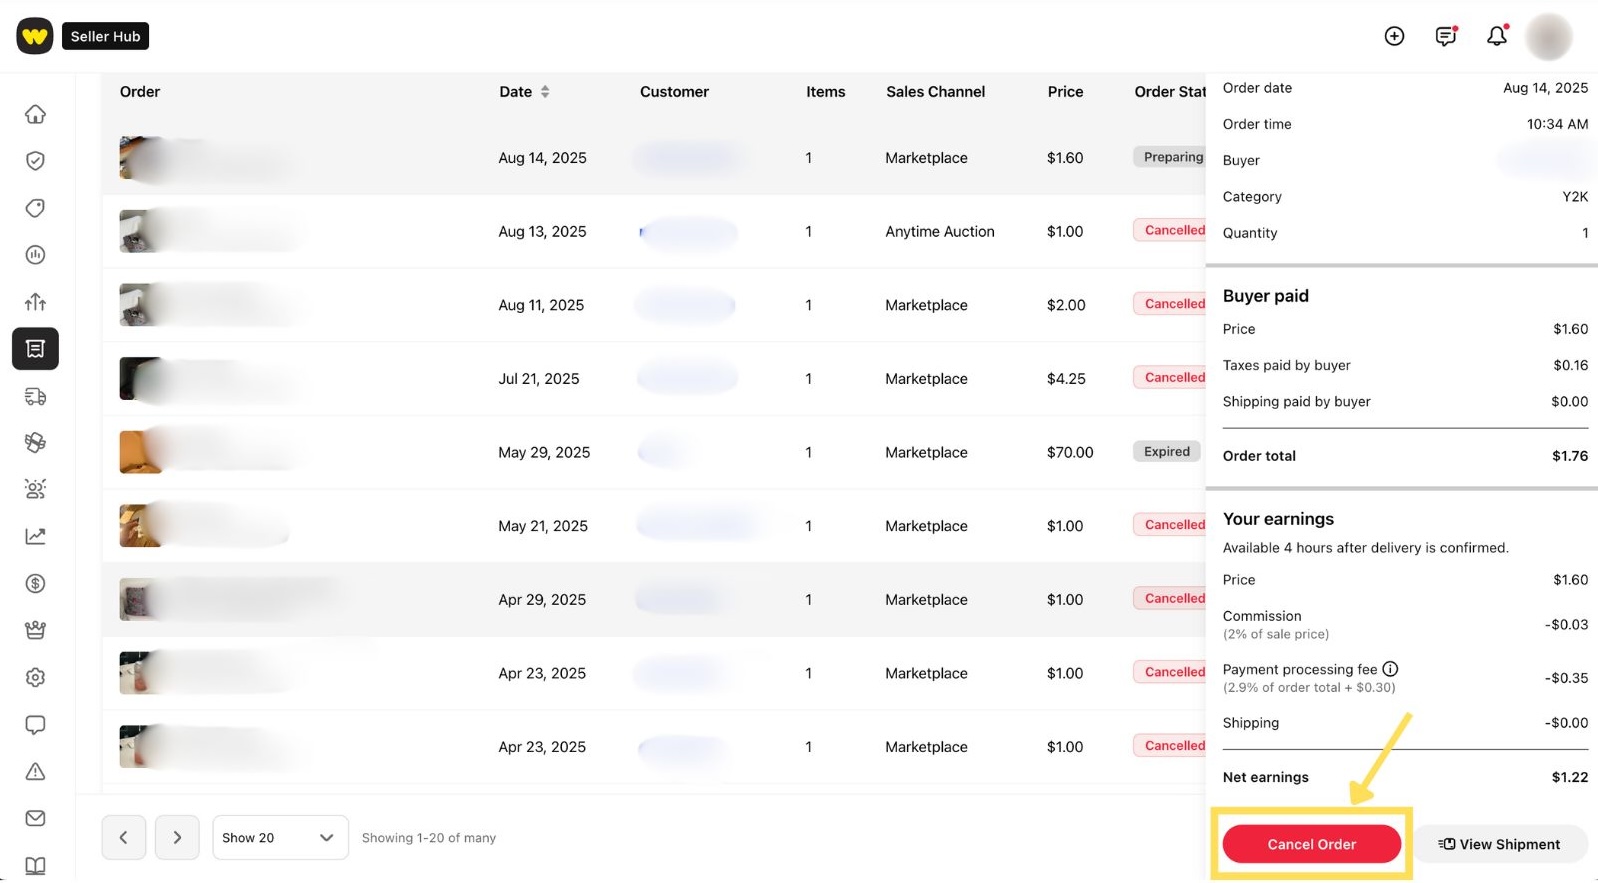
Task: Open the shield checkmark sidebar icon
Action: click(x=35, y=161)
